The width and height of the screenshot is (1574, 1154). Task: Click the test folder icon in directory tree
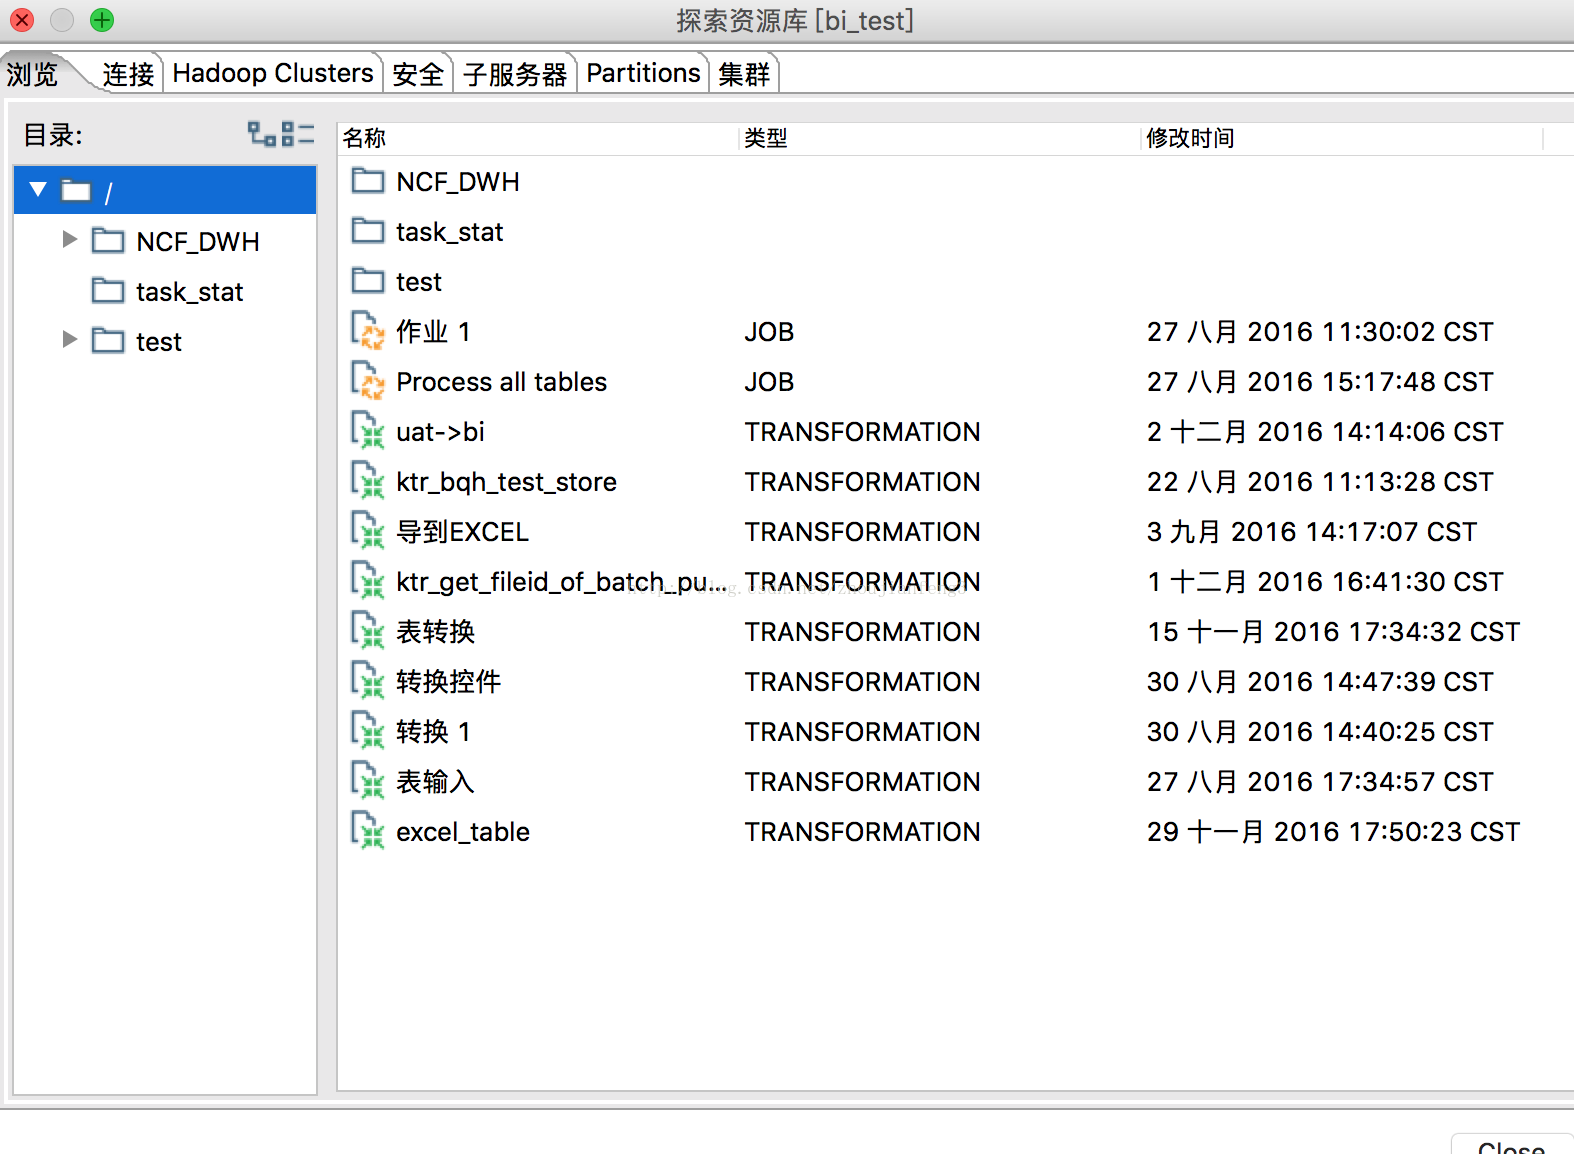tap(108, 341)
